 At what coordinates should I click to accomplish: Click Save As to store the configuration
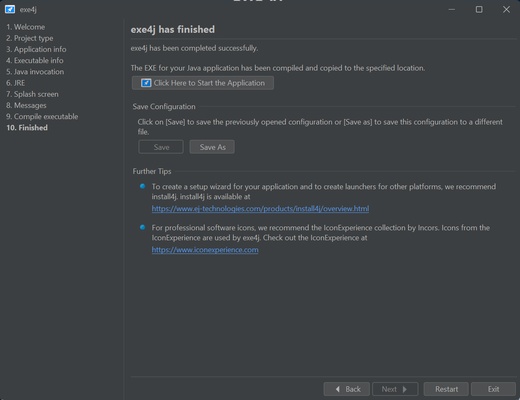(x=212, y=147)
